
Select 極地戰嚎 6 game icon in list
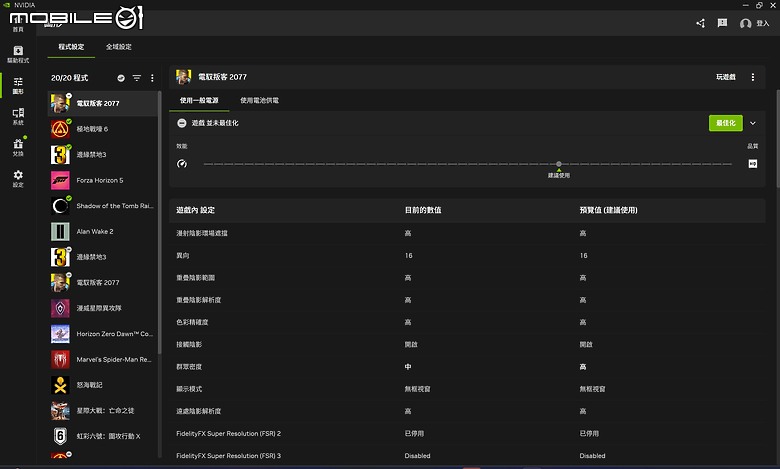click(60, 129)
